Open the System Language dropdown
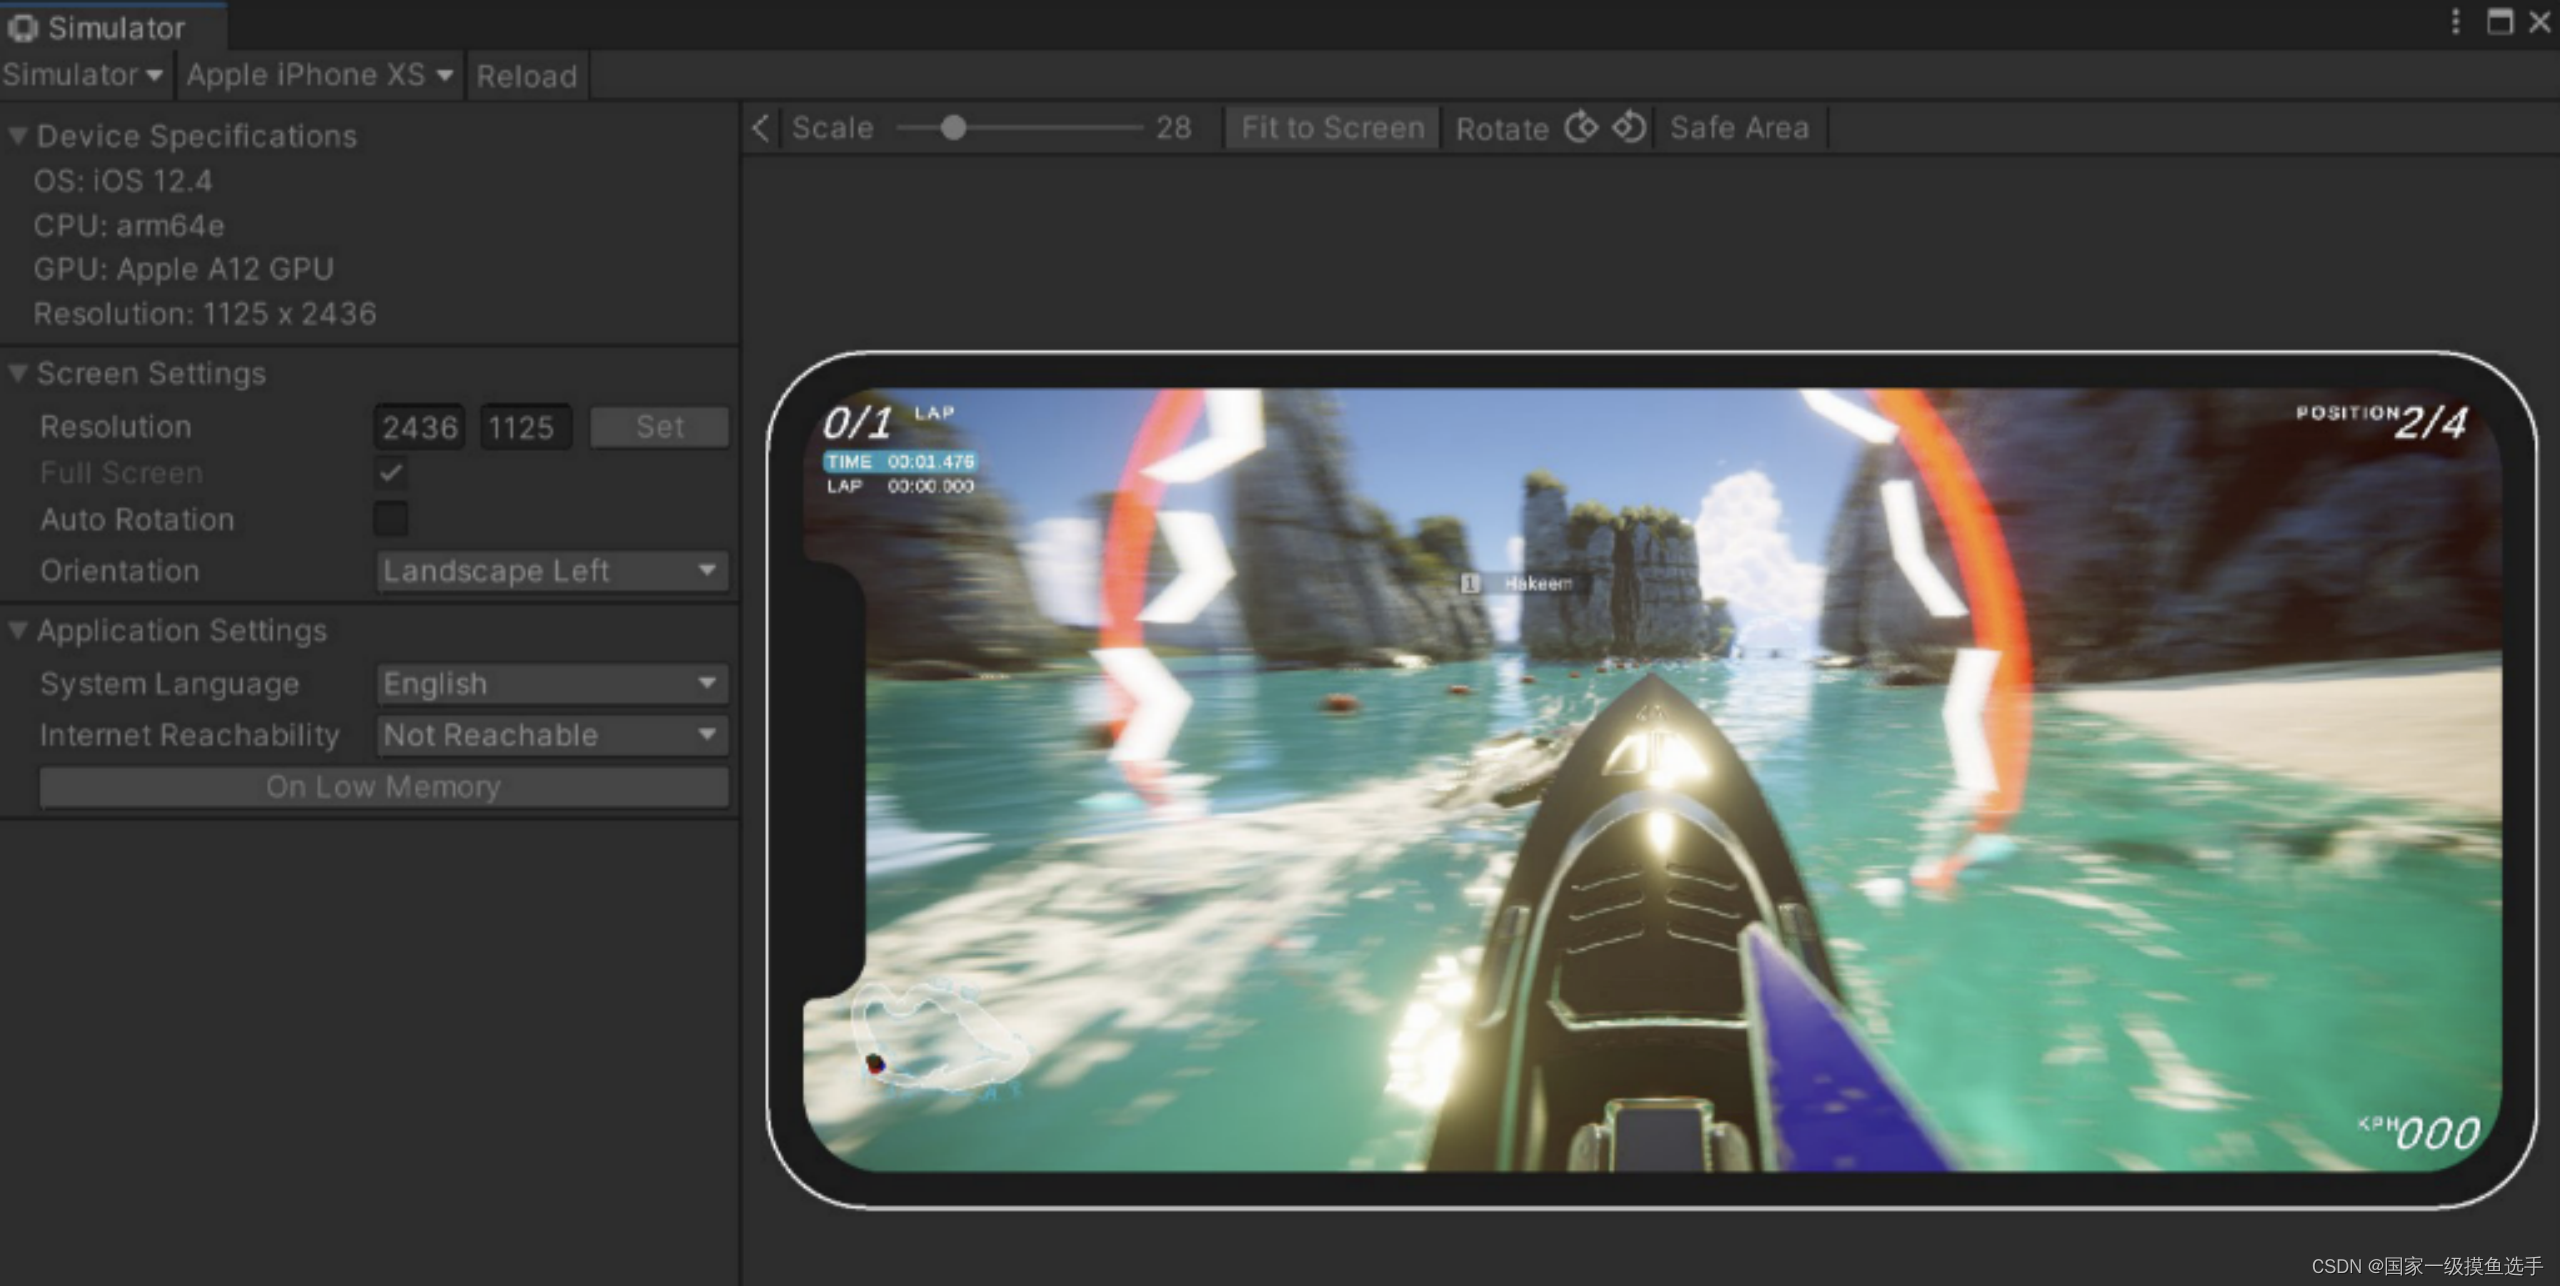This screenshot has width=2560, height=1286. click(552, 684)
